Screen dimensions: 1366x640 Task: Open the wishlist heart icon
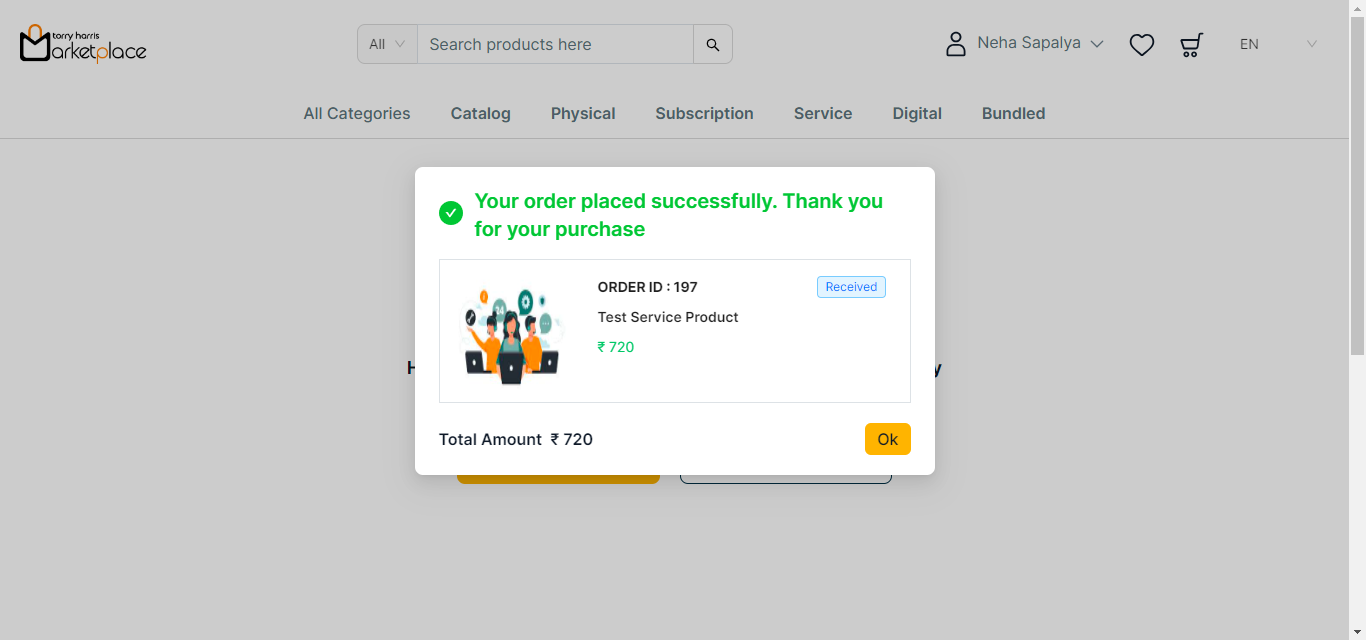(x=1142, y=44)
